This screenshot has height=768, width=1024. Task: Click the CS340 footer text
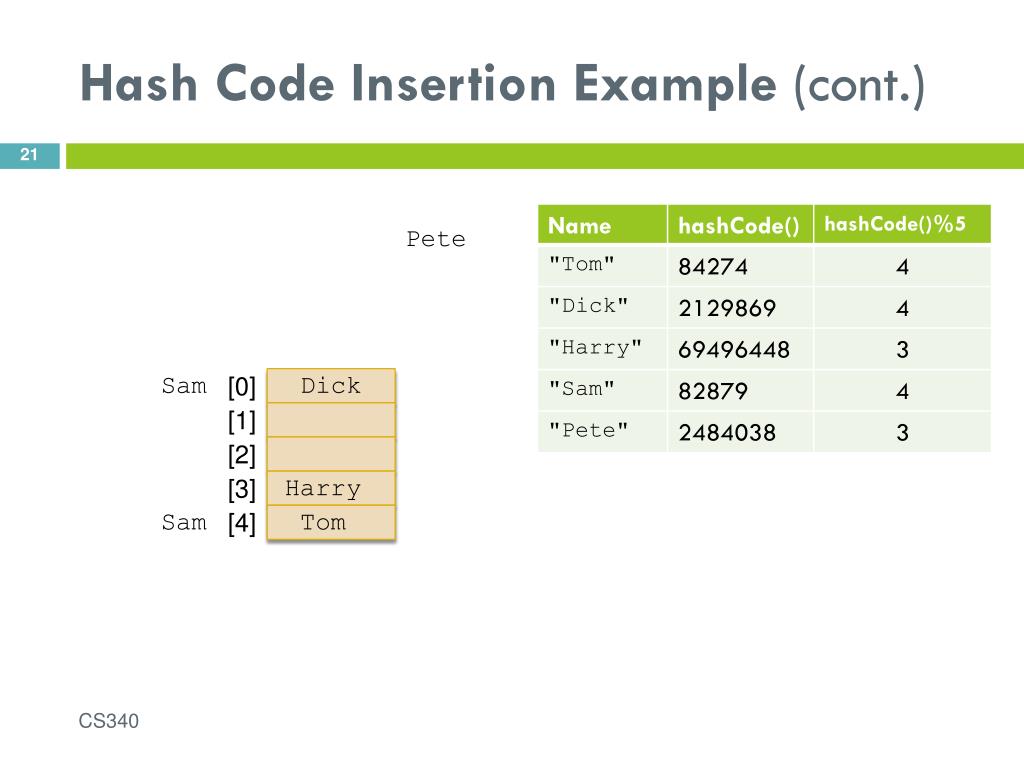[108, 721]
